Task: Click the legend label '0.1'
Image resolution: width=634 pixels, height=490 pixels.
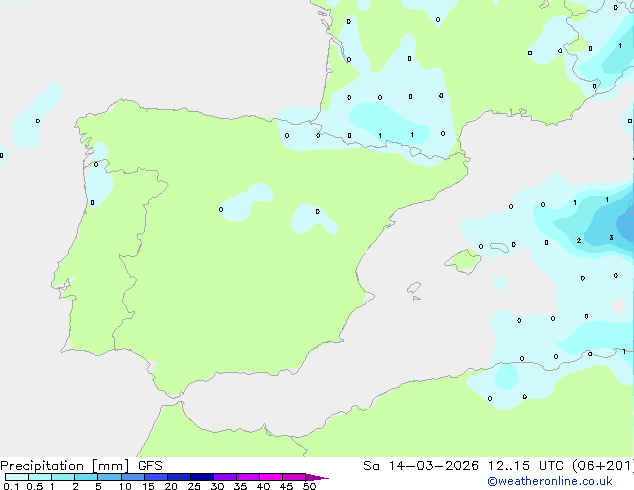Action: (11, 486)
